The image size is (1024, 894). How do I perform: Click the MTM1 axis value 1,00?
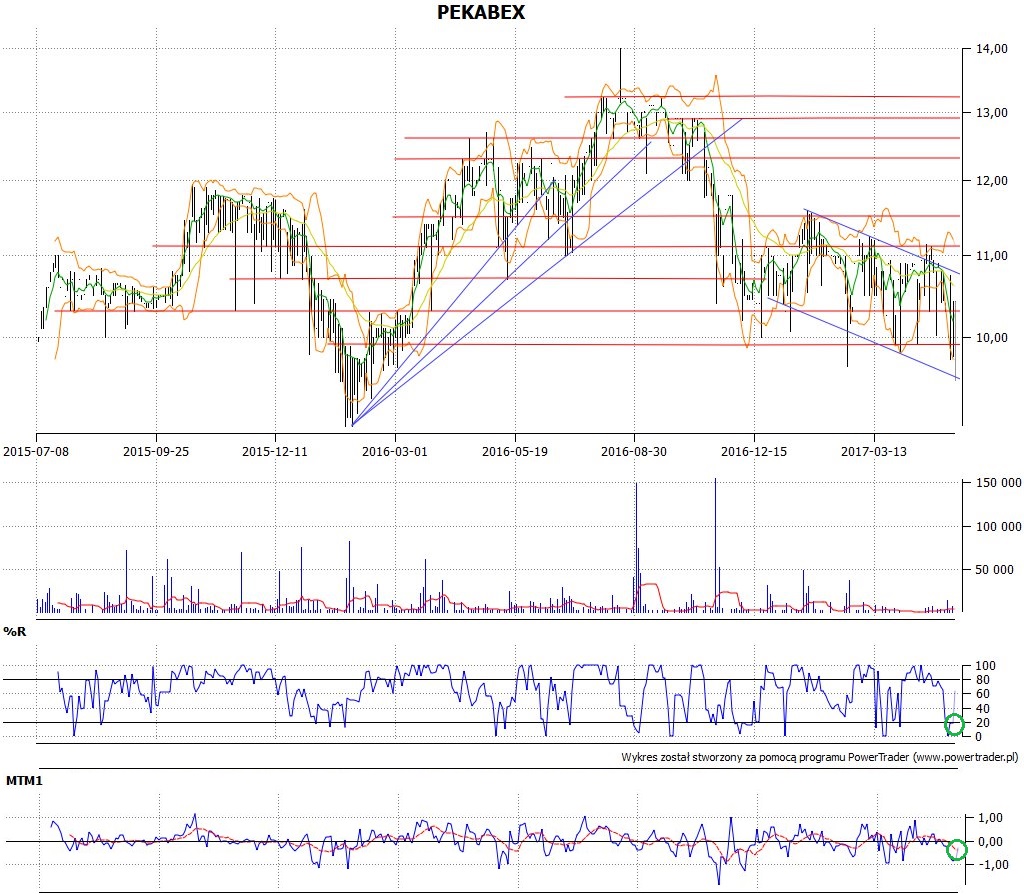(x=991, y=818)
